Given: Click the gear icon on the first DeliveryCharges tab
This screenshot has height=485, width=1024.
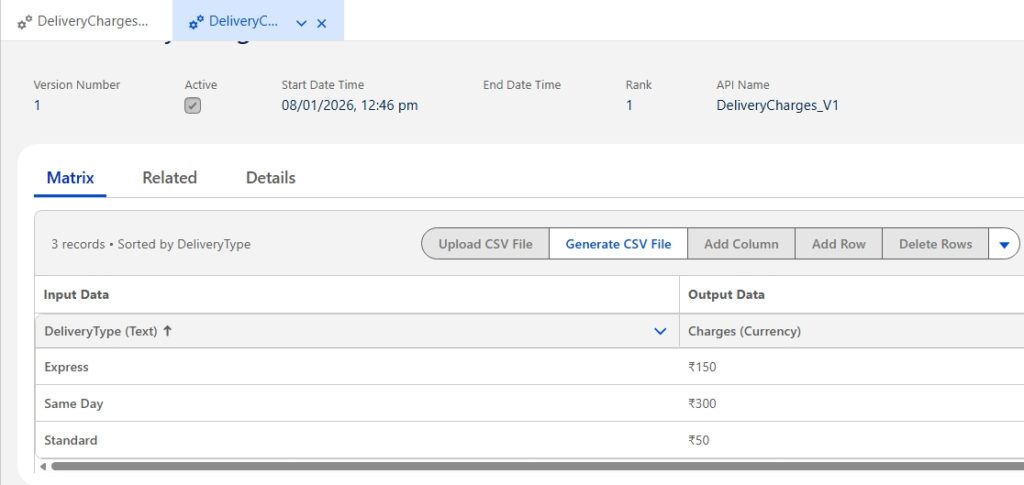Looking at the screenshot, I should [x=25, y=22].
